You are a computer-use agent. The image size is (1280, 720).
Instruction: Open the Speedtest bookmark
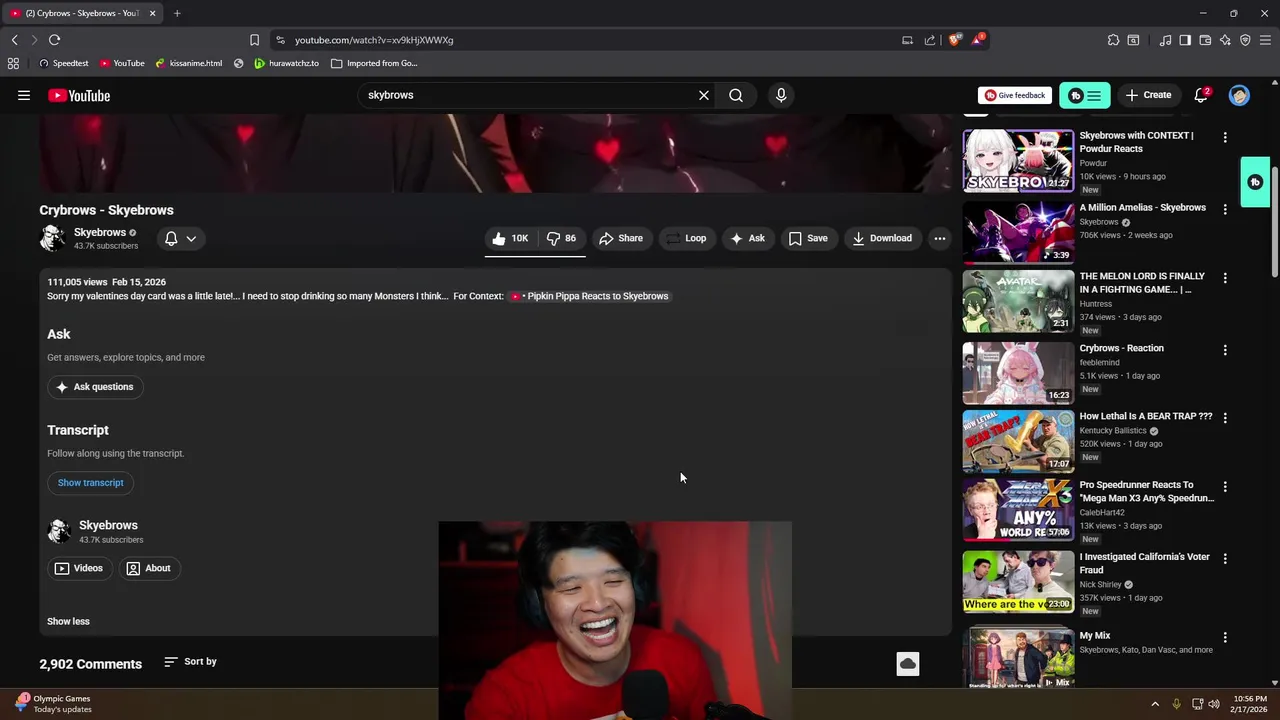[x=64, y=63]
